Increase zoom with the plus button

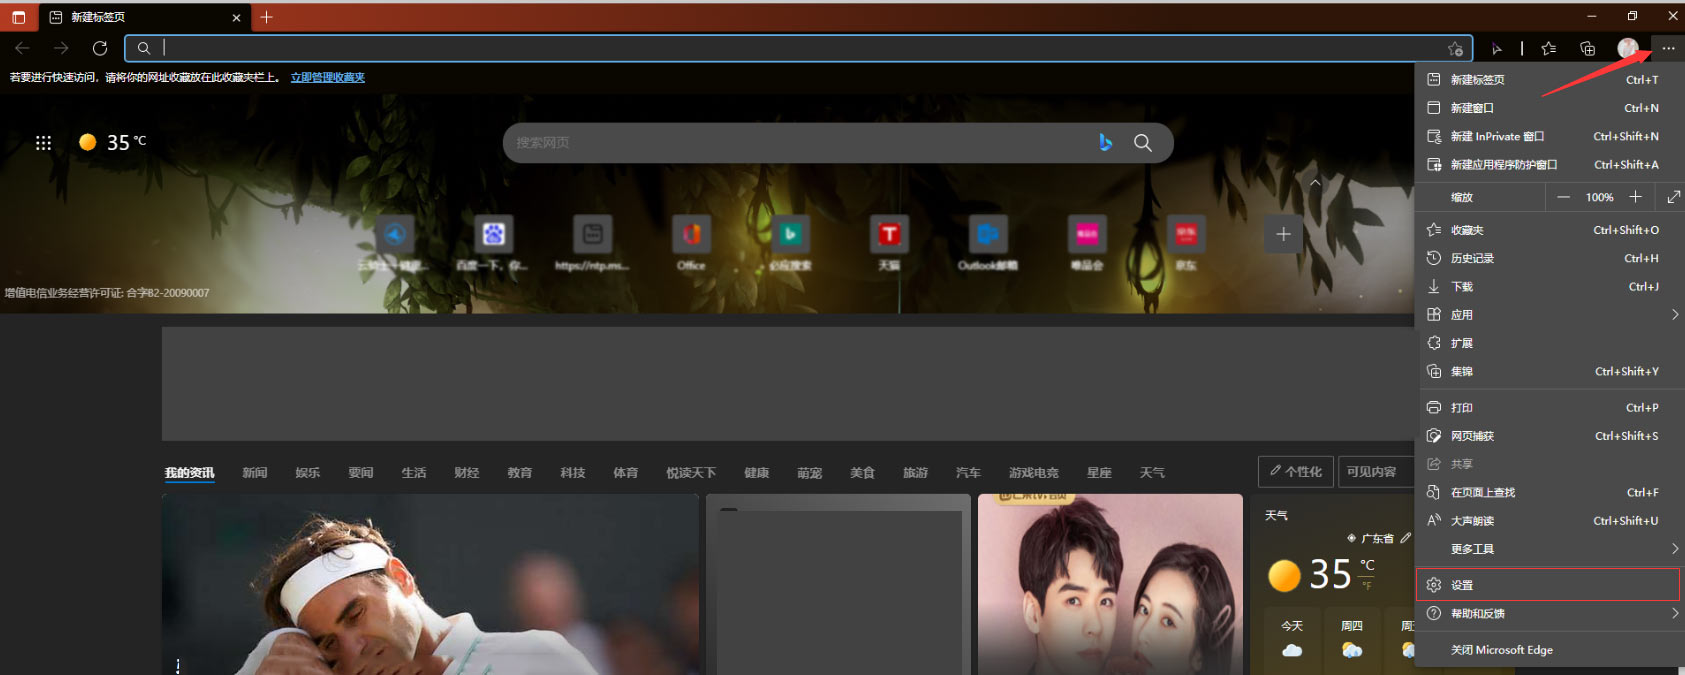point(1635,197)
